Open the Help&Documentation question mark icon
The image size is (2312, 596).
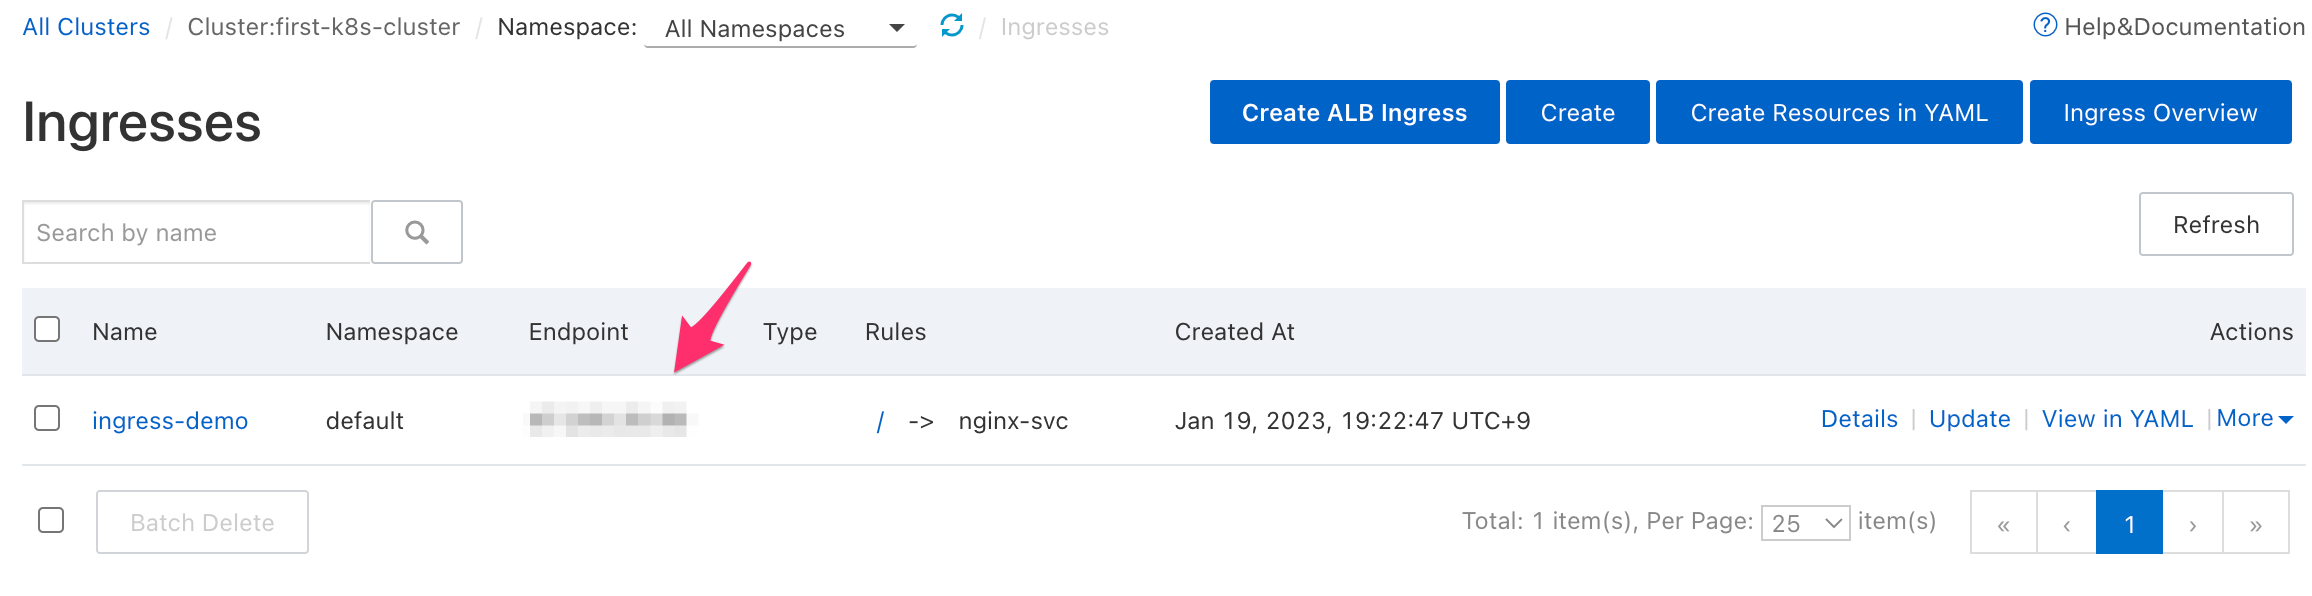tap(2045, 25)
